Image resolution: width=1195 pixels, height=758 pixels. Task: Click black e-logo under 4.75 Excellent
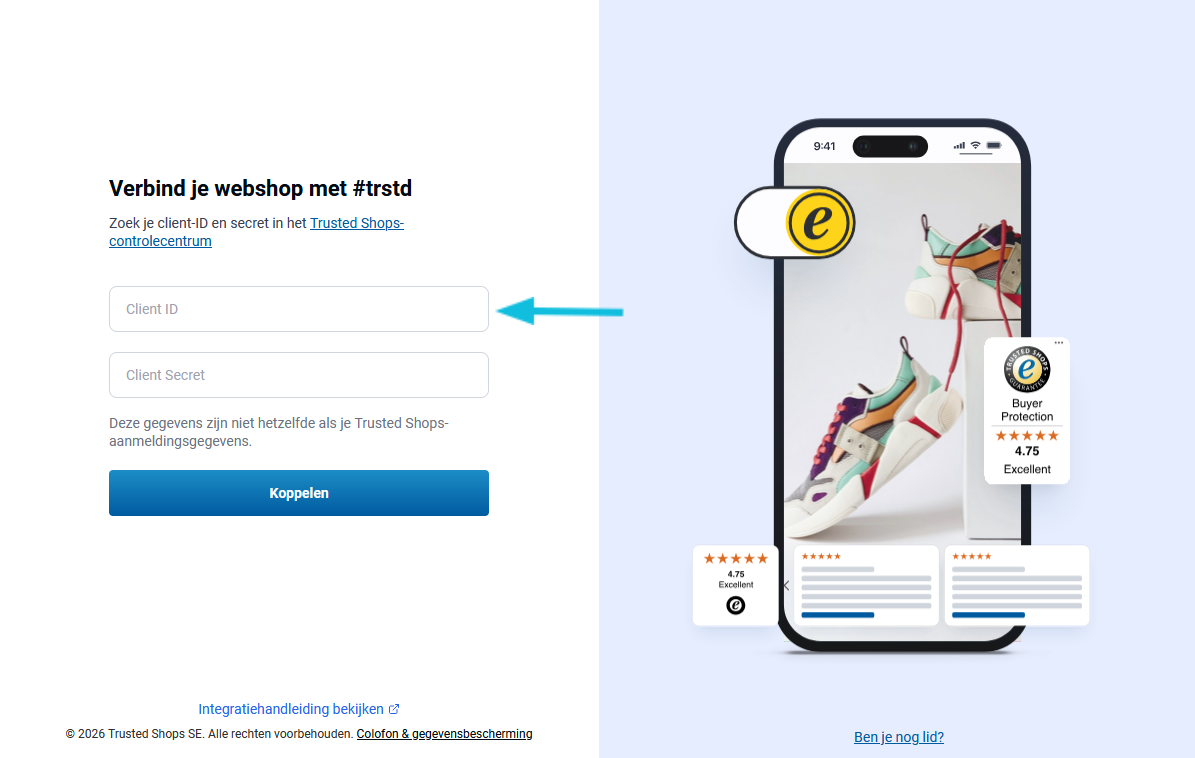tap(735, 605)
